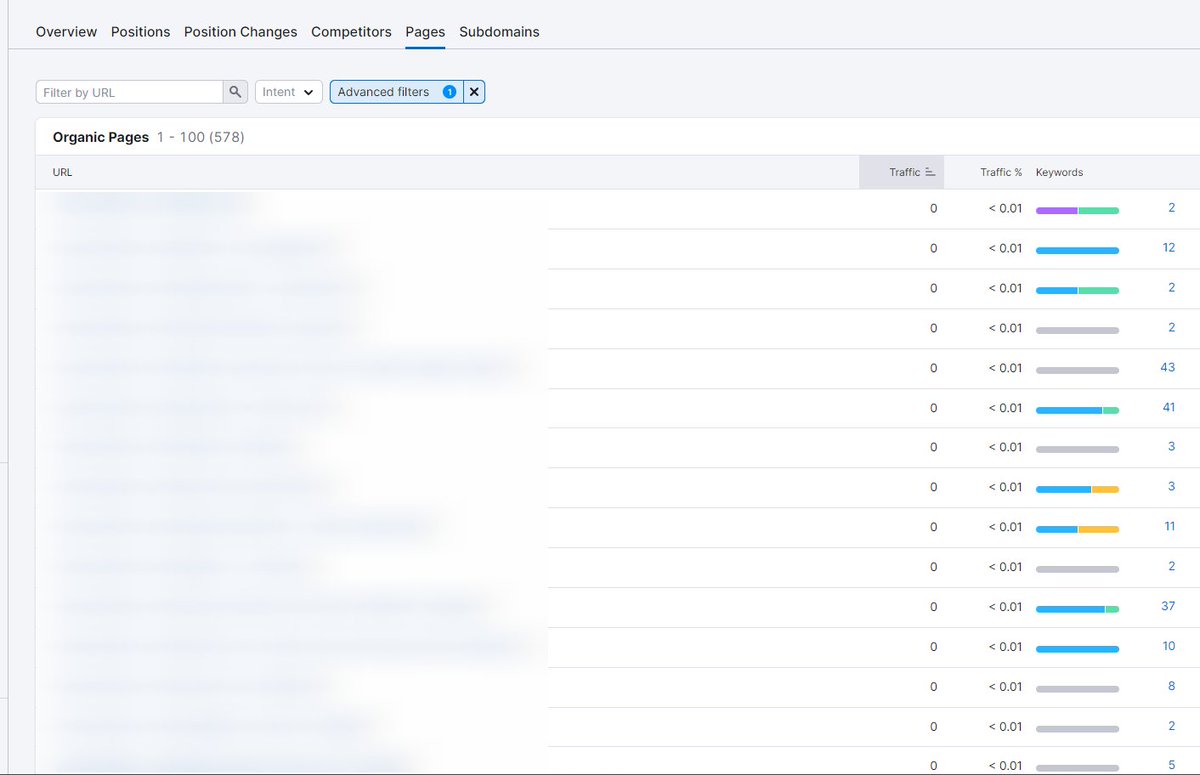View the Subdomains tab
This screenshot has height=775, width=1200.
pos(499,31)
